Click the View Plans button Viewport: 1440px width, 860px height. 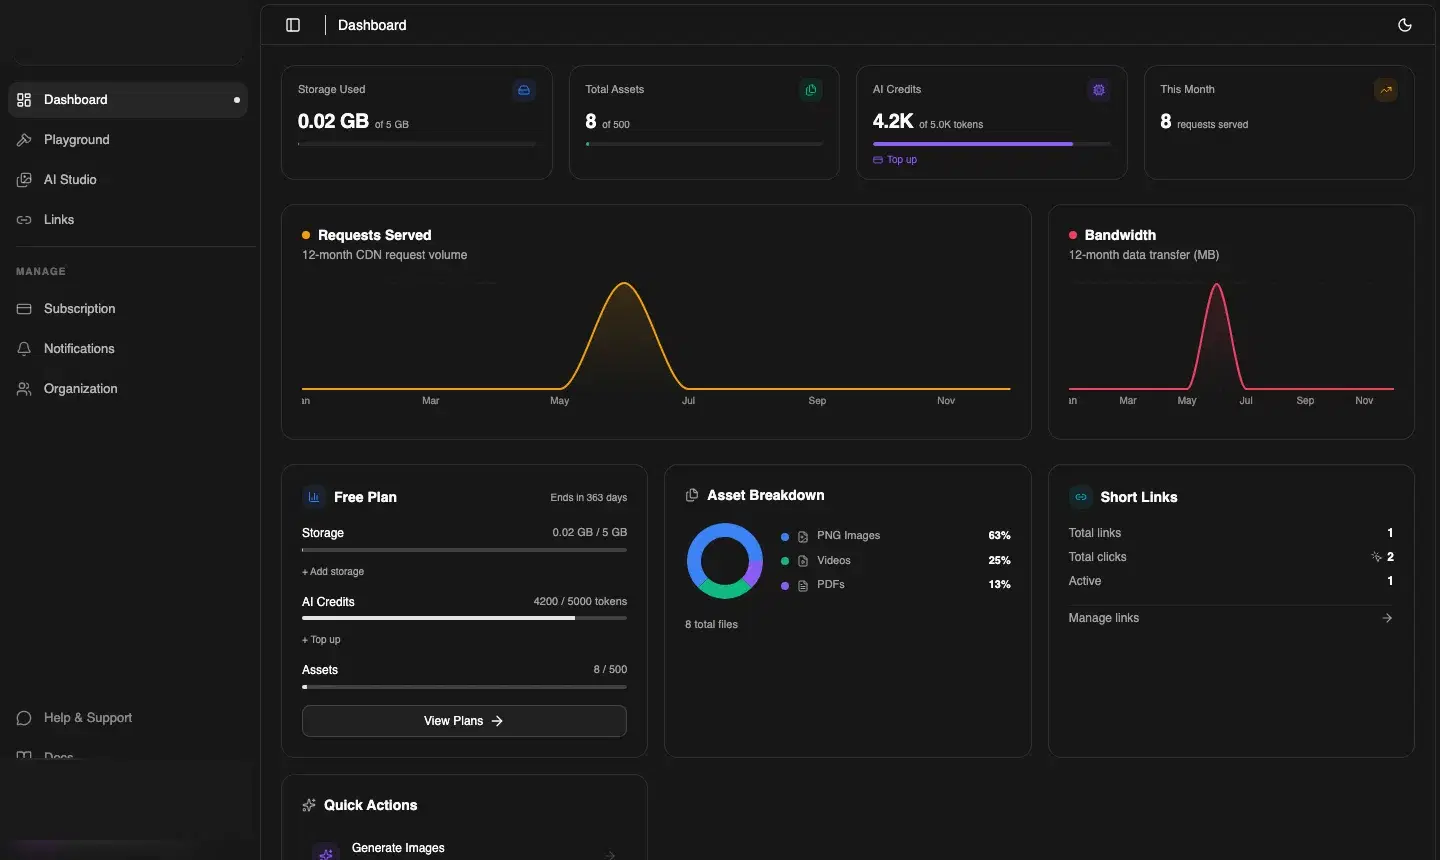(x=464, y=721)
